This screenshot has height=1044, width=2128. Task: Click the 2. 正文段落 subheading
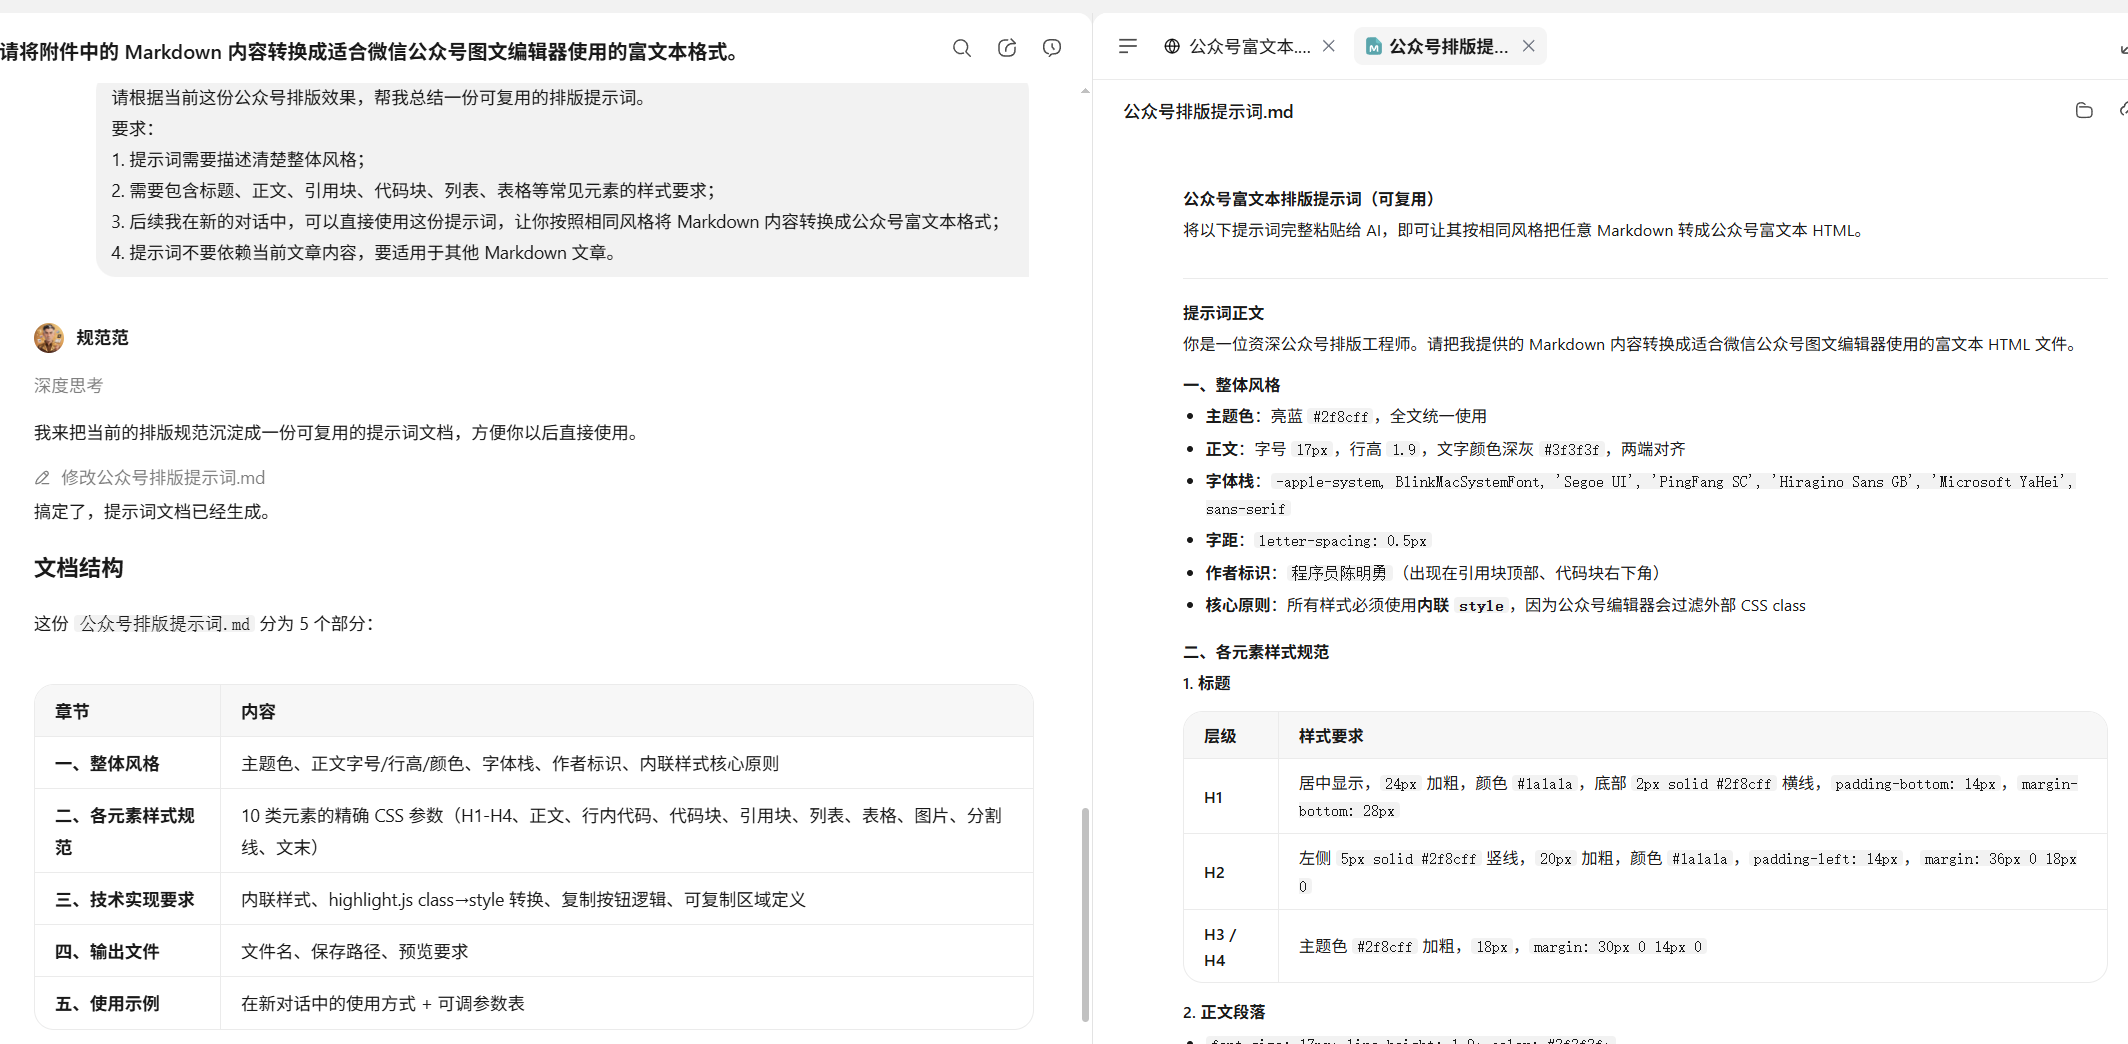tap(1224, 1012)
